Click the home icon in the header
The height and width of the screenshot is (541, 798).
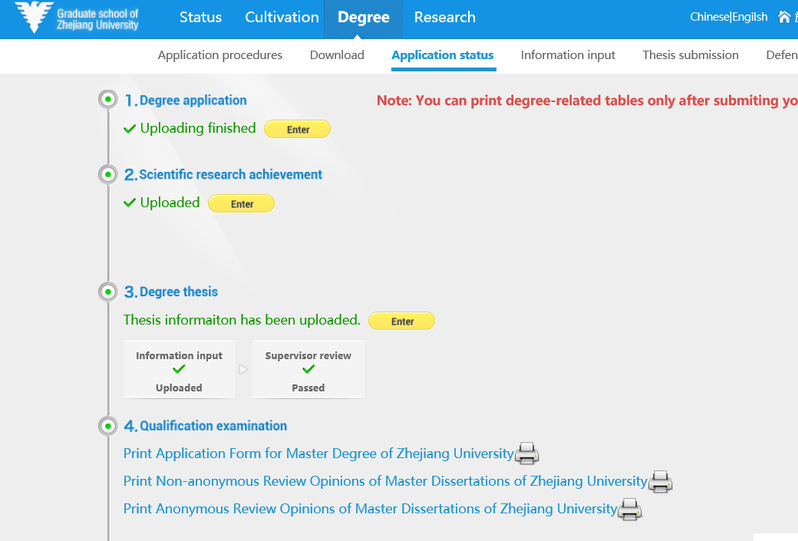coord(784,17)
